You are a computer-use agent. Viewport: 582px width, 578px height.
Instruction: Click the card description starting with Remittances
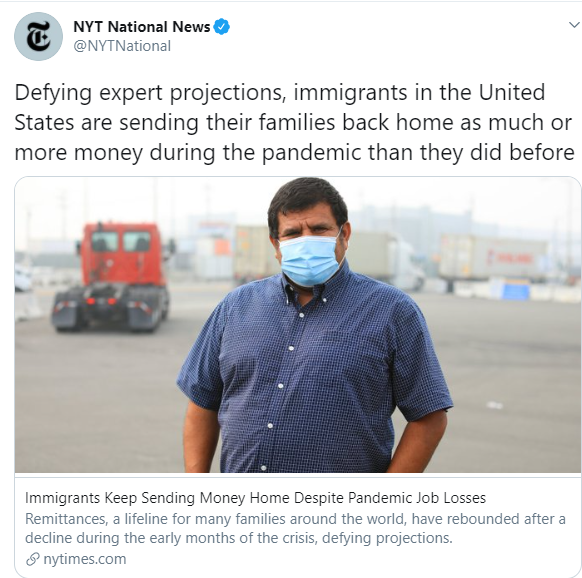click(295, 528)
